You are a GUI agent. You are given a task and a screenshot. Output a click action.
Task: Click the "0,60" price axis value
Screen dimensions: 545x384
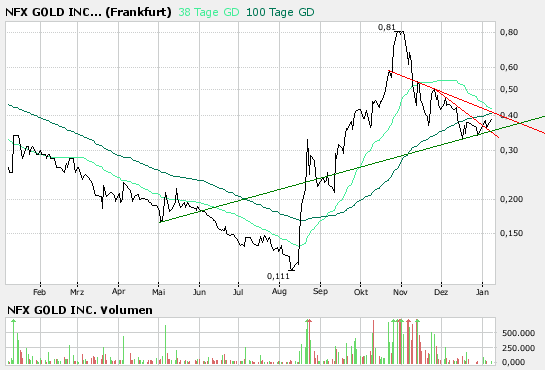509,67
